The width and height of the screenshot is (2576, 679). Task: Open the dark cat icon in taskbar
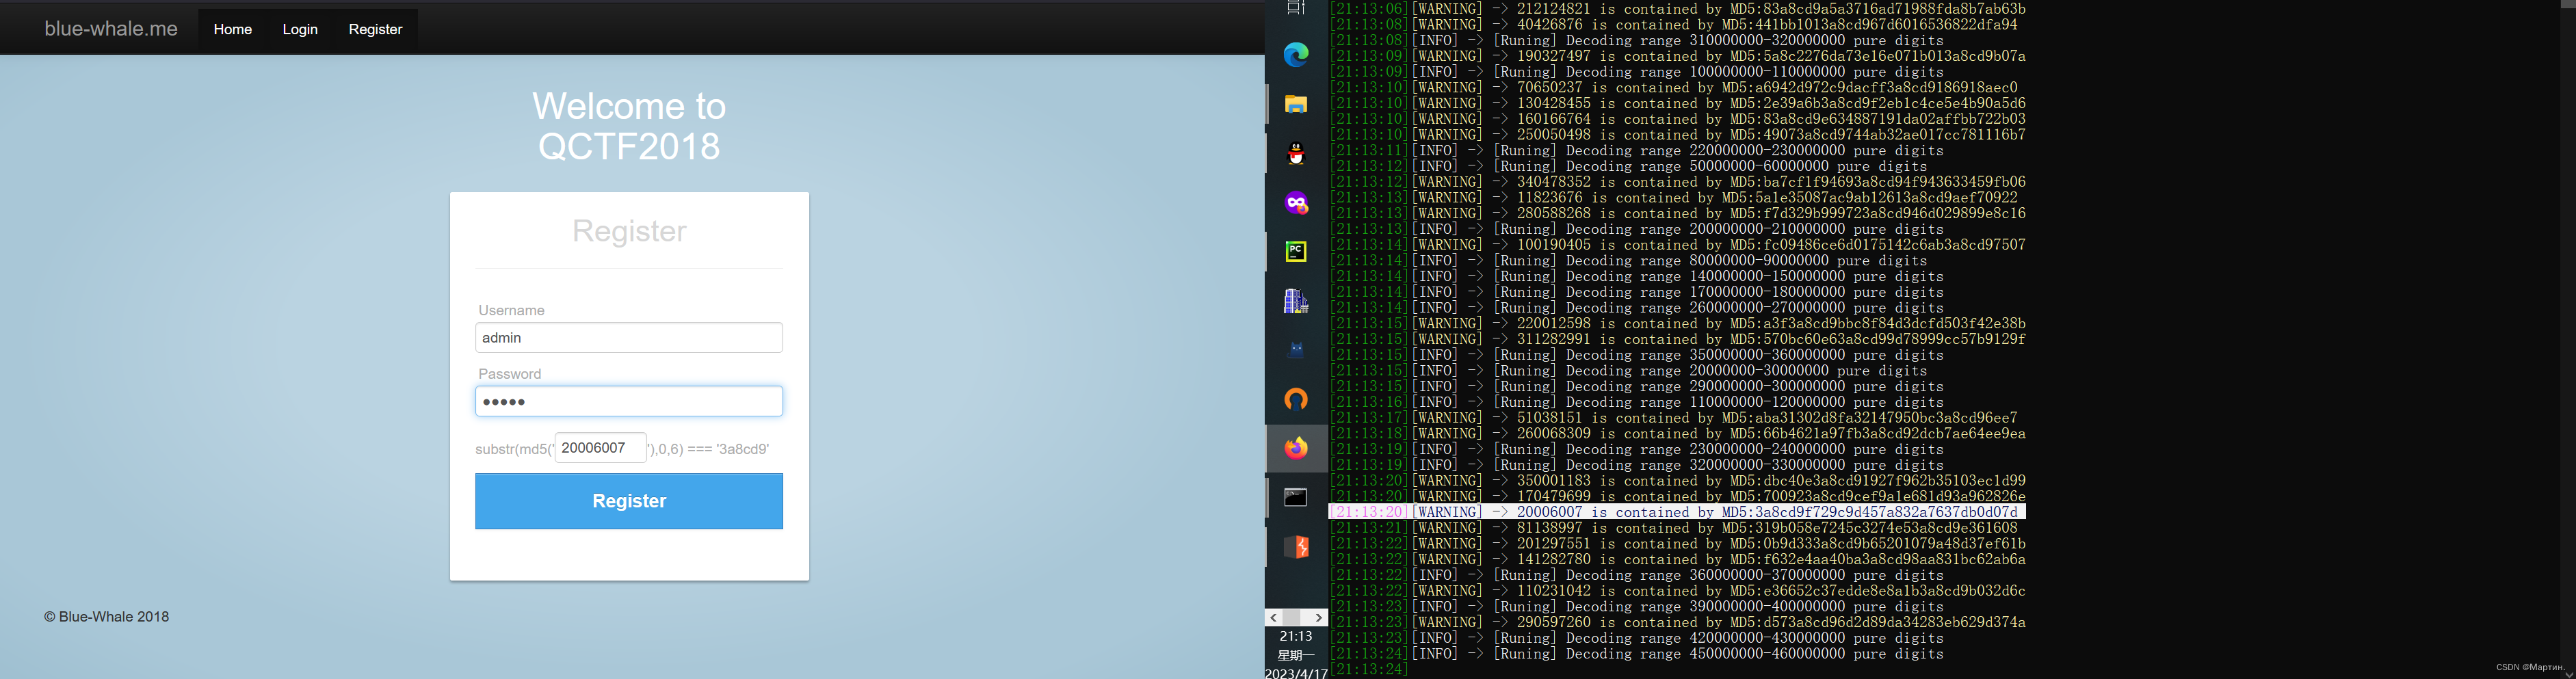tap(1296, 350)
